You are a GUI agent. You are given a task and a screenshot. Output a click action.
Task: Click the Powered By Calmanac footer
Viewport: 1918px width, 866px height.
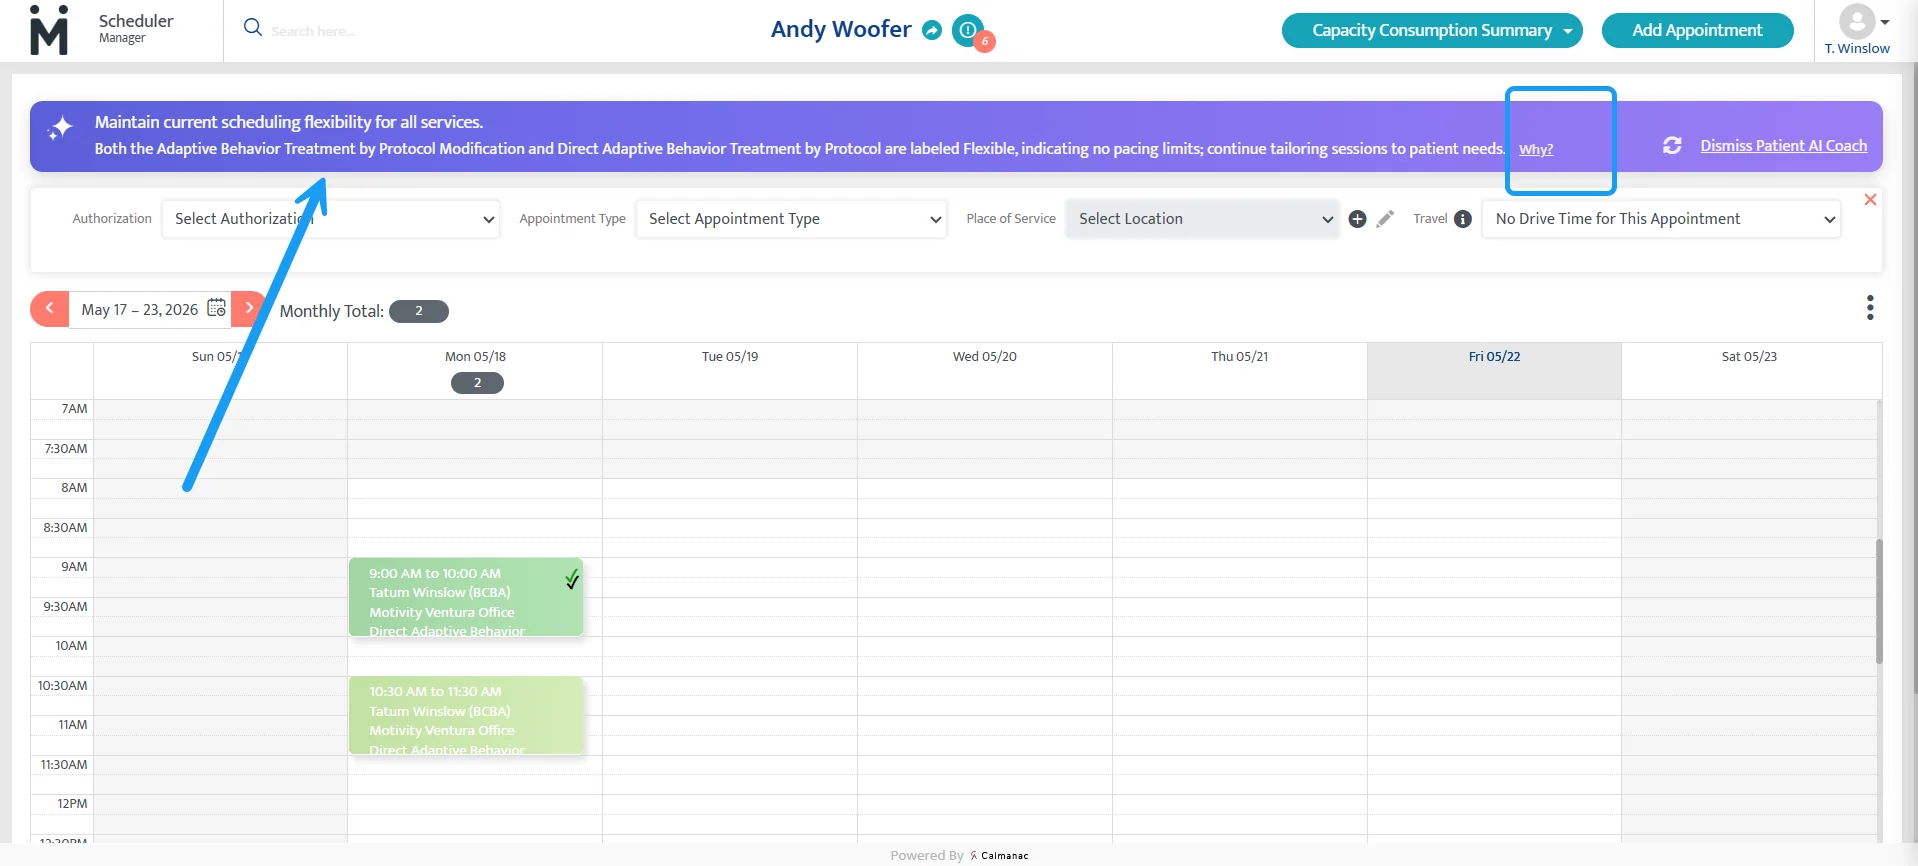(959, 855)
